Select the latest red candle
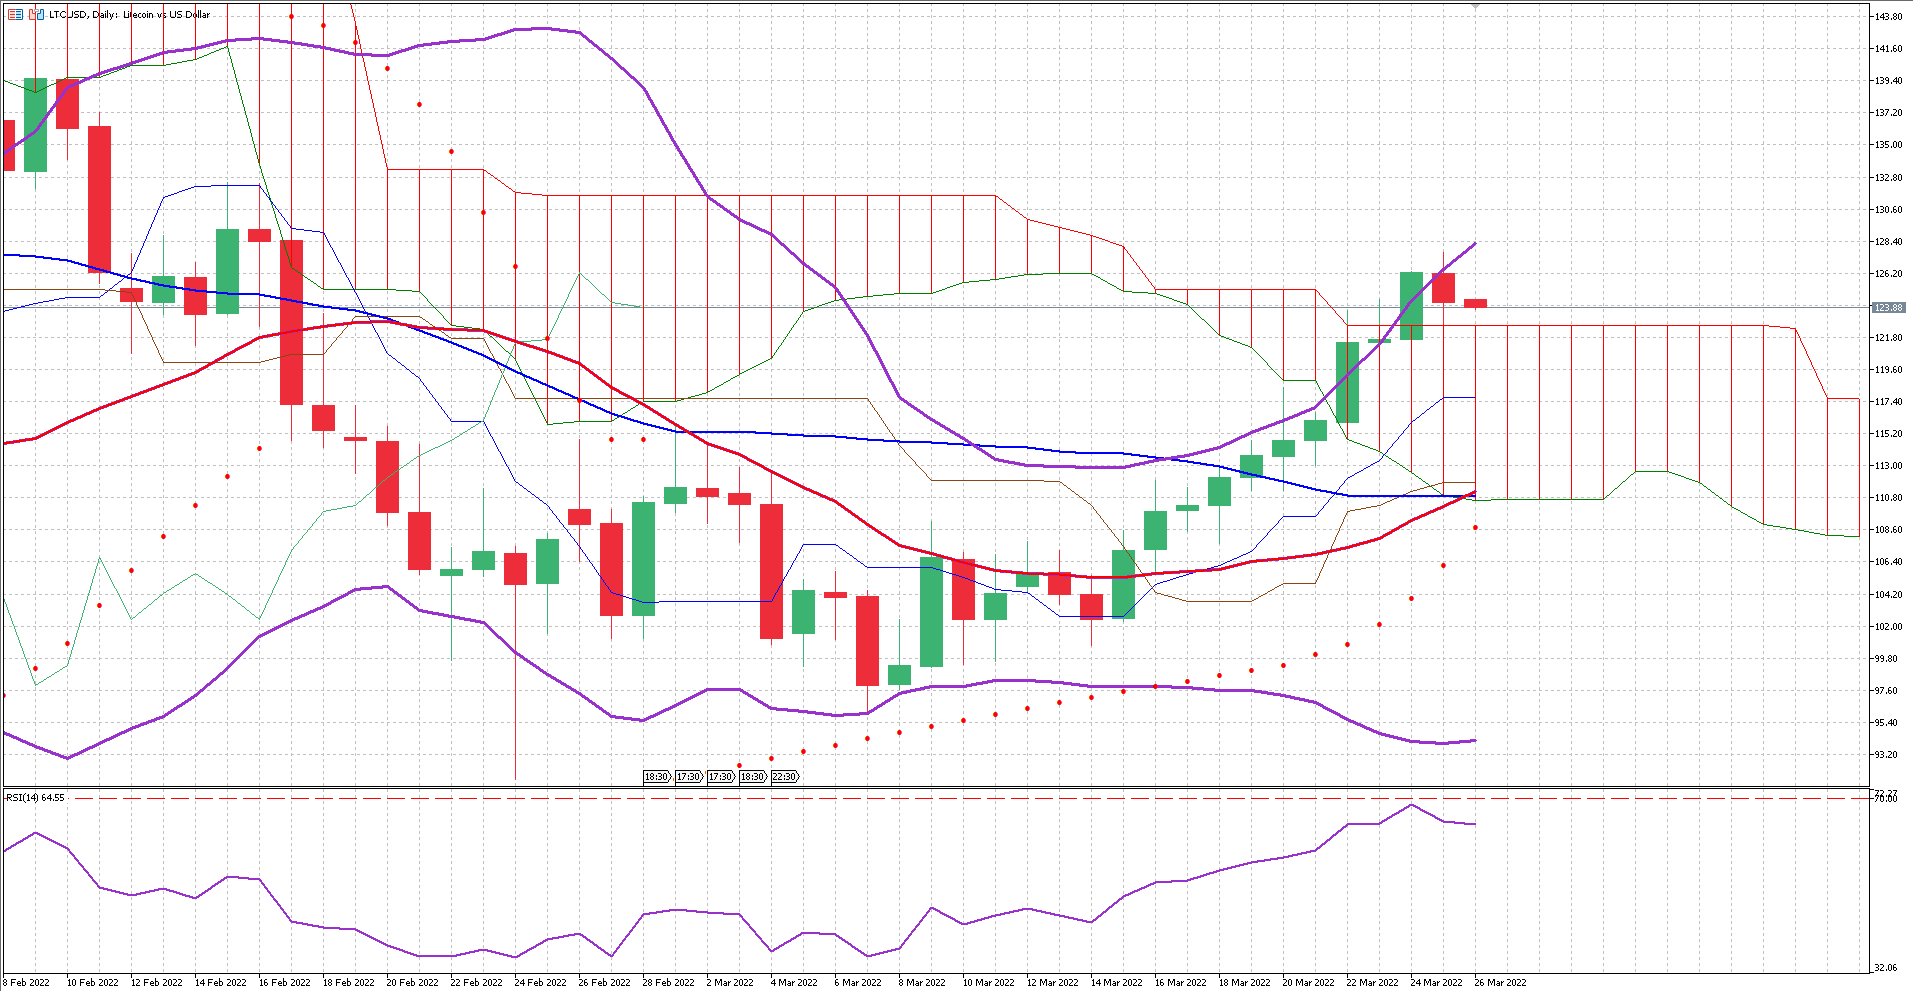 tap(1475, 303)
